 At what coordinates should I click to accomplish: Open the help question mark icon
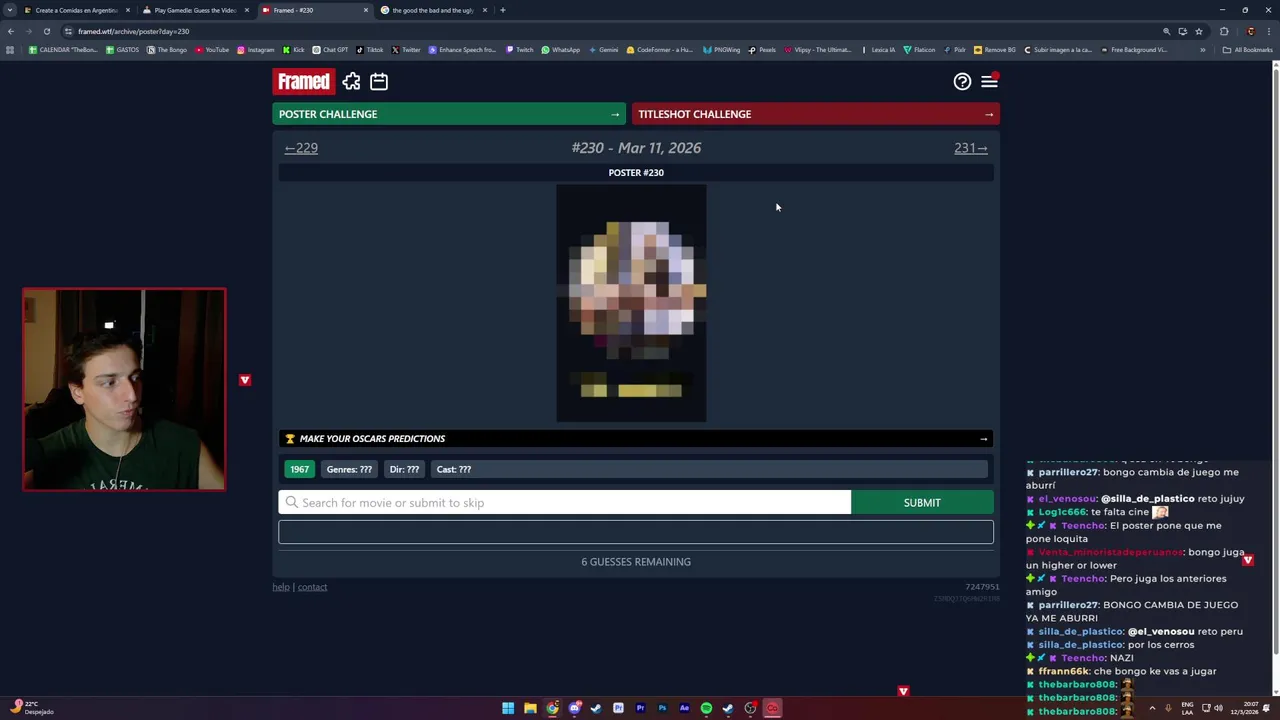962,82
